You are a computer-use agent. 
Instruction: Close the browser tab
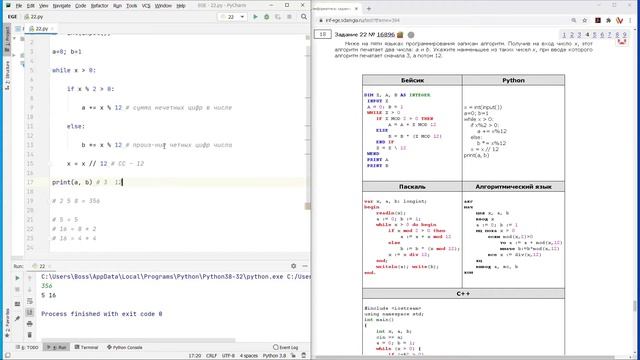[356, 8]
